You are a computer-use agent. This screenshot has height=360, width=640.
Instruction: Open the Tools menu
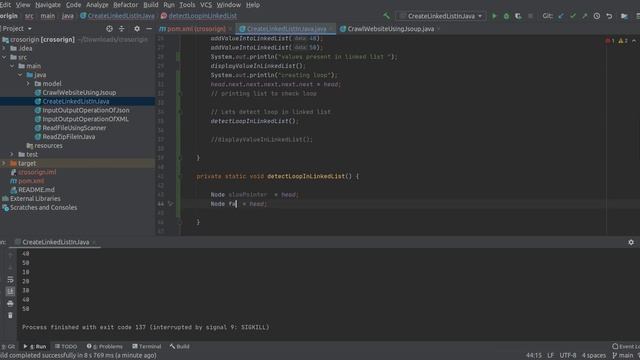pyautogui.click(x=187, y=5)
